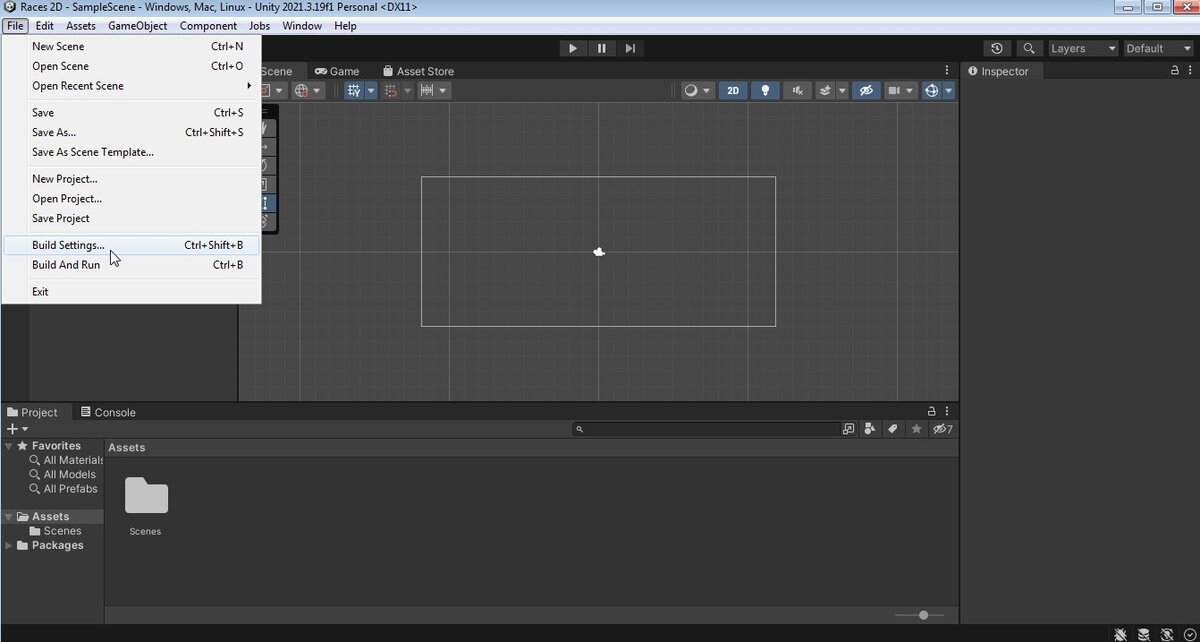The height and width of the screenshot is (642, 1200).
Task: Click the star Save search icon
Action: (x=916, y=429)
